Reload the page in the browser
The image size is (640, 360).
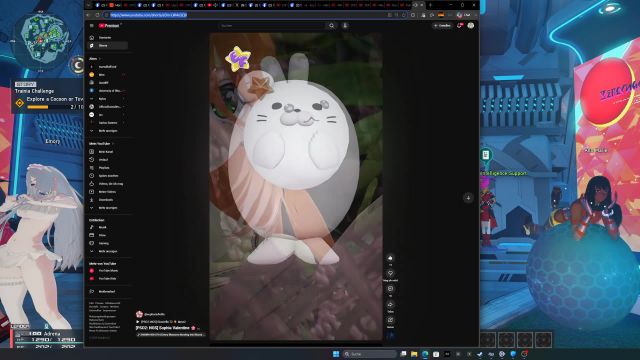pos(97,15)
